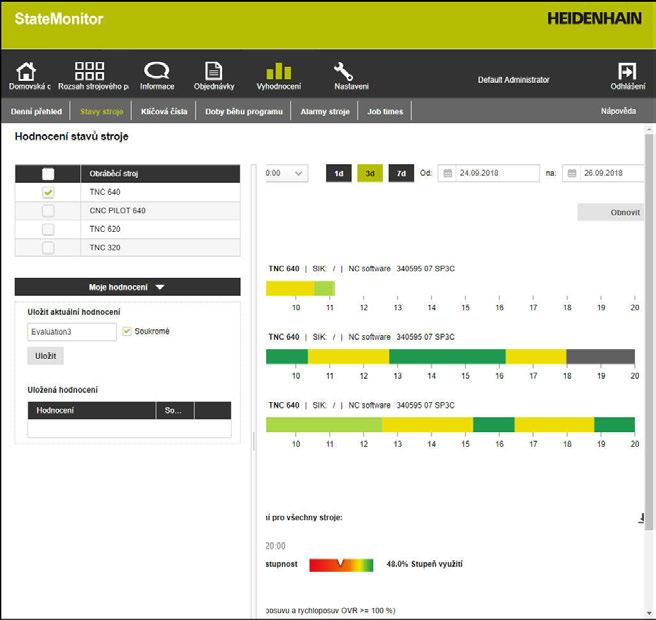
Task: Switch to the Job times tab
Action: (385, 111)
